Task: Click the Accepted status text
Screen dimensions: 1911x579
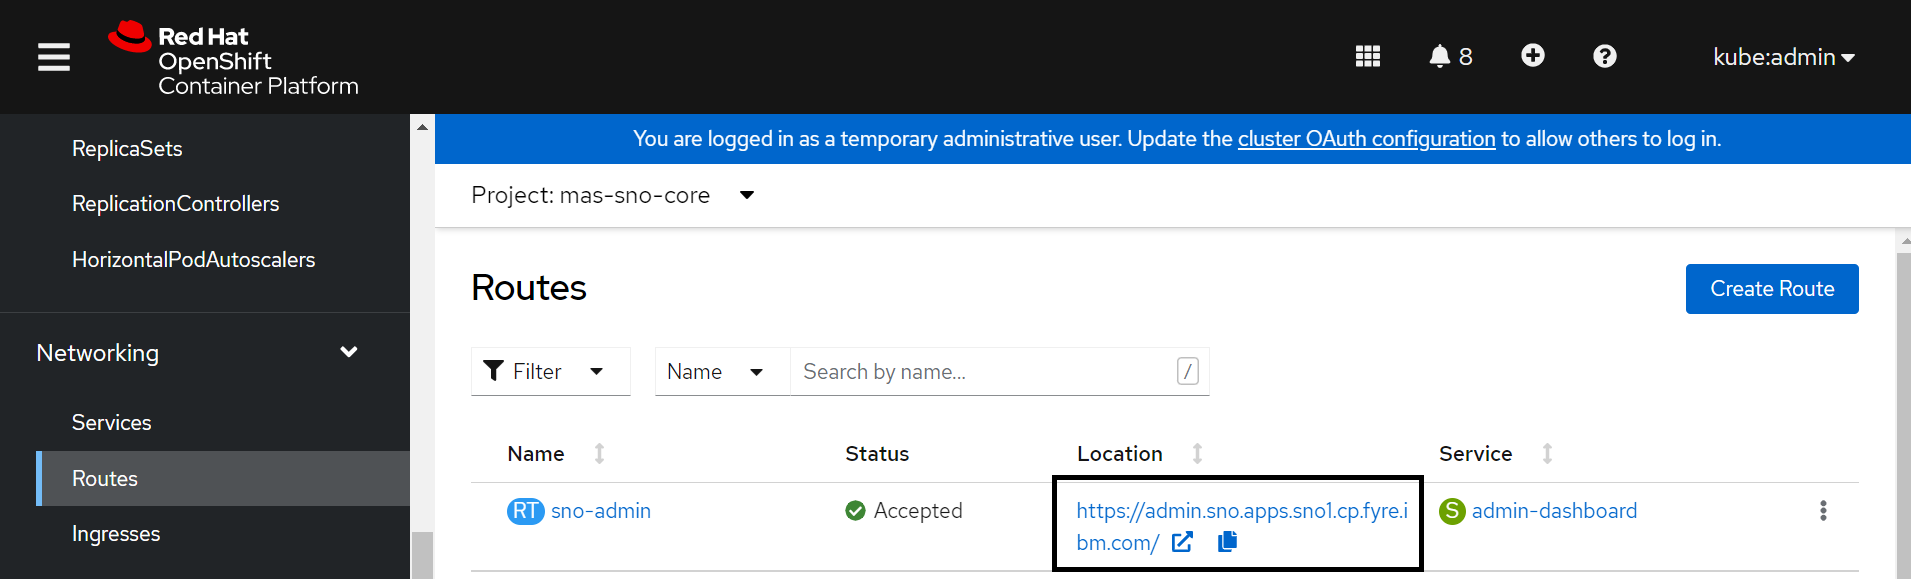Action: coord(918,511)
